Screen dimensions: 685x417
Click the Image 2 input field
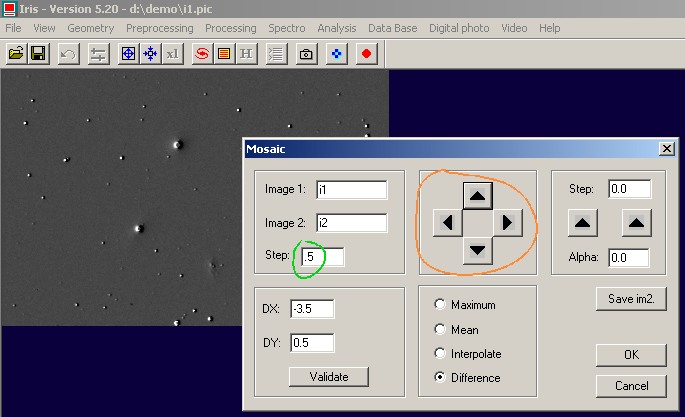point(352,223)
